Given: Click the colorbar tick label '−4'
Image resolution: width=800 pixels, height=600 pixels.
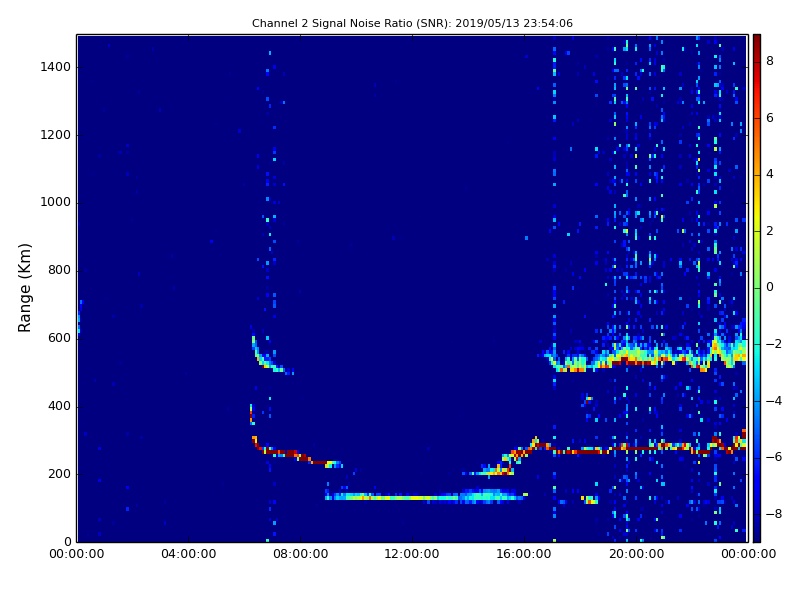Looking at the screenshot, I should click(773, 401).
